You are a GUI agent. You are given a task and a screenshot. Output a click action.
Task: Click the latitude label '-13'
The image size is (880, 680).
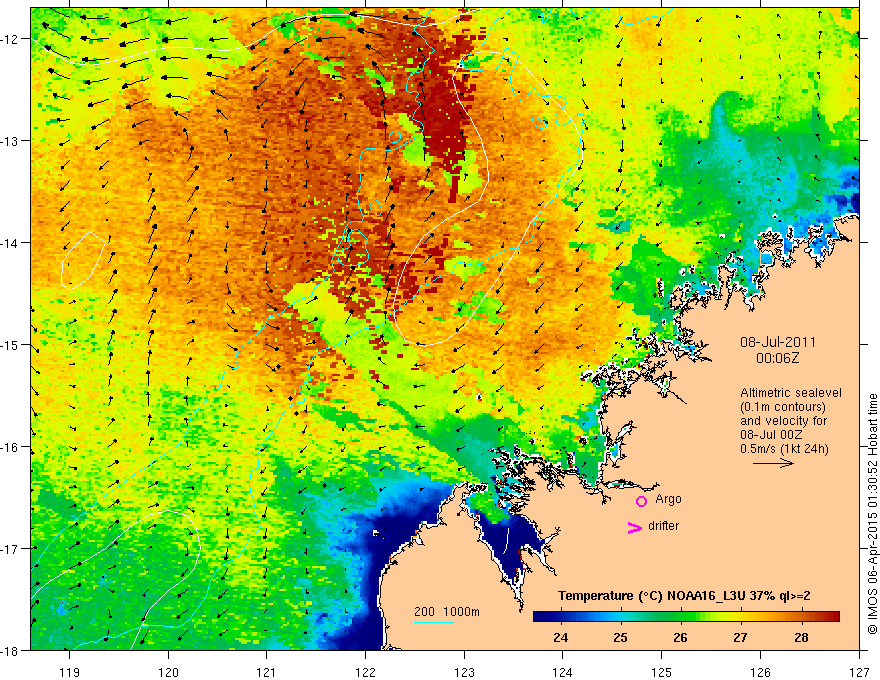tap(10, 141)
